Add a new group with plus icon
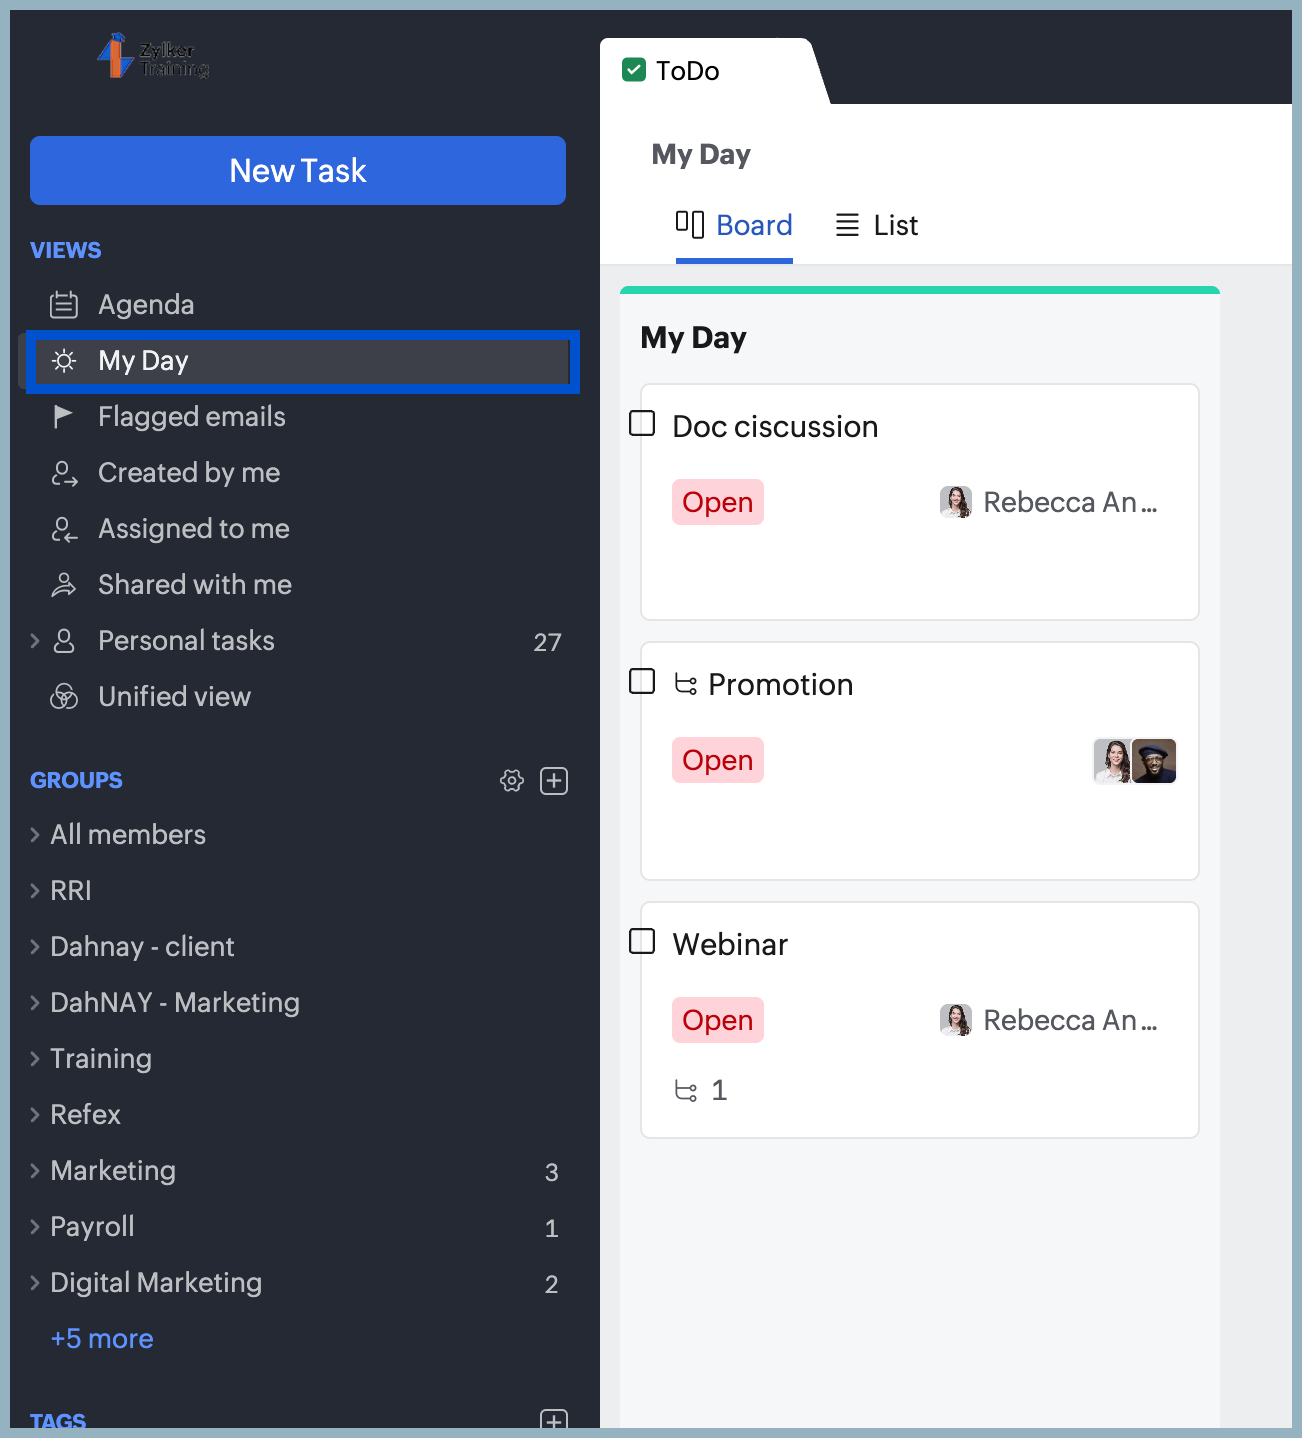This screenshot has width=1302, height=1438. click(x=554, y=781)
